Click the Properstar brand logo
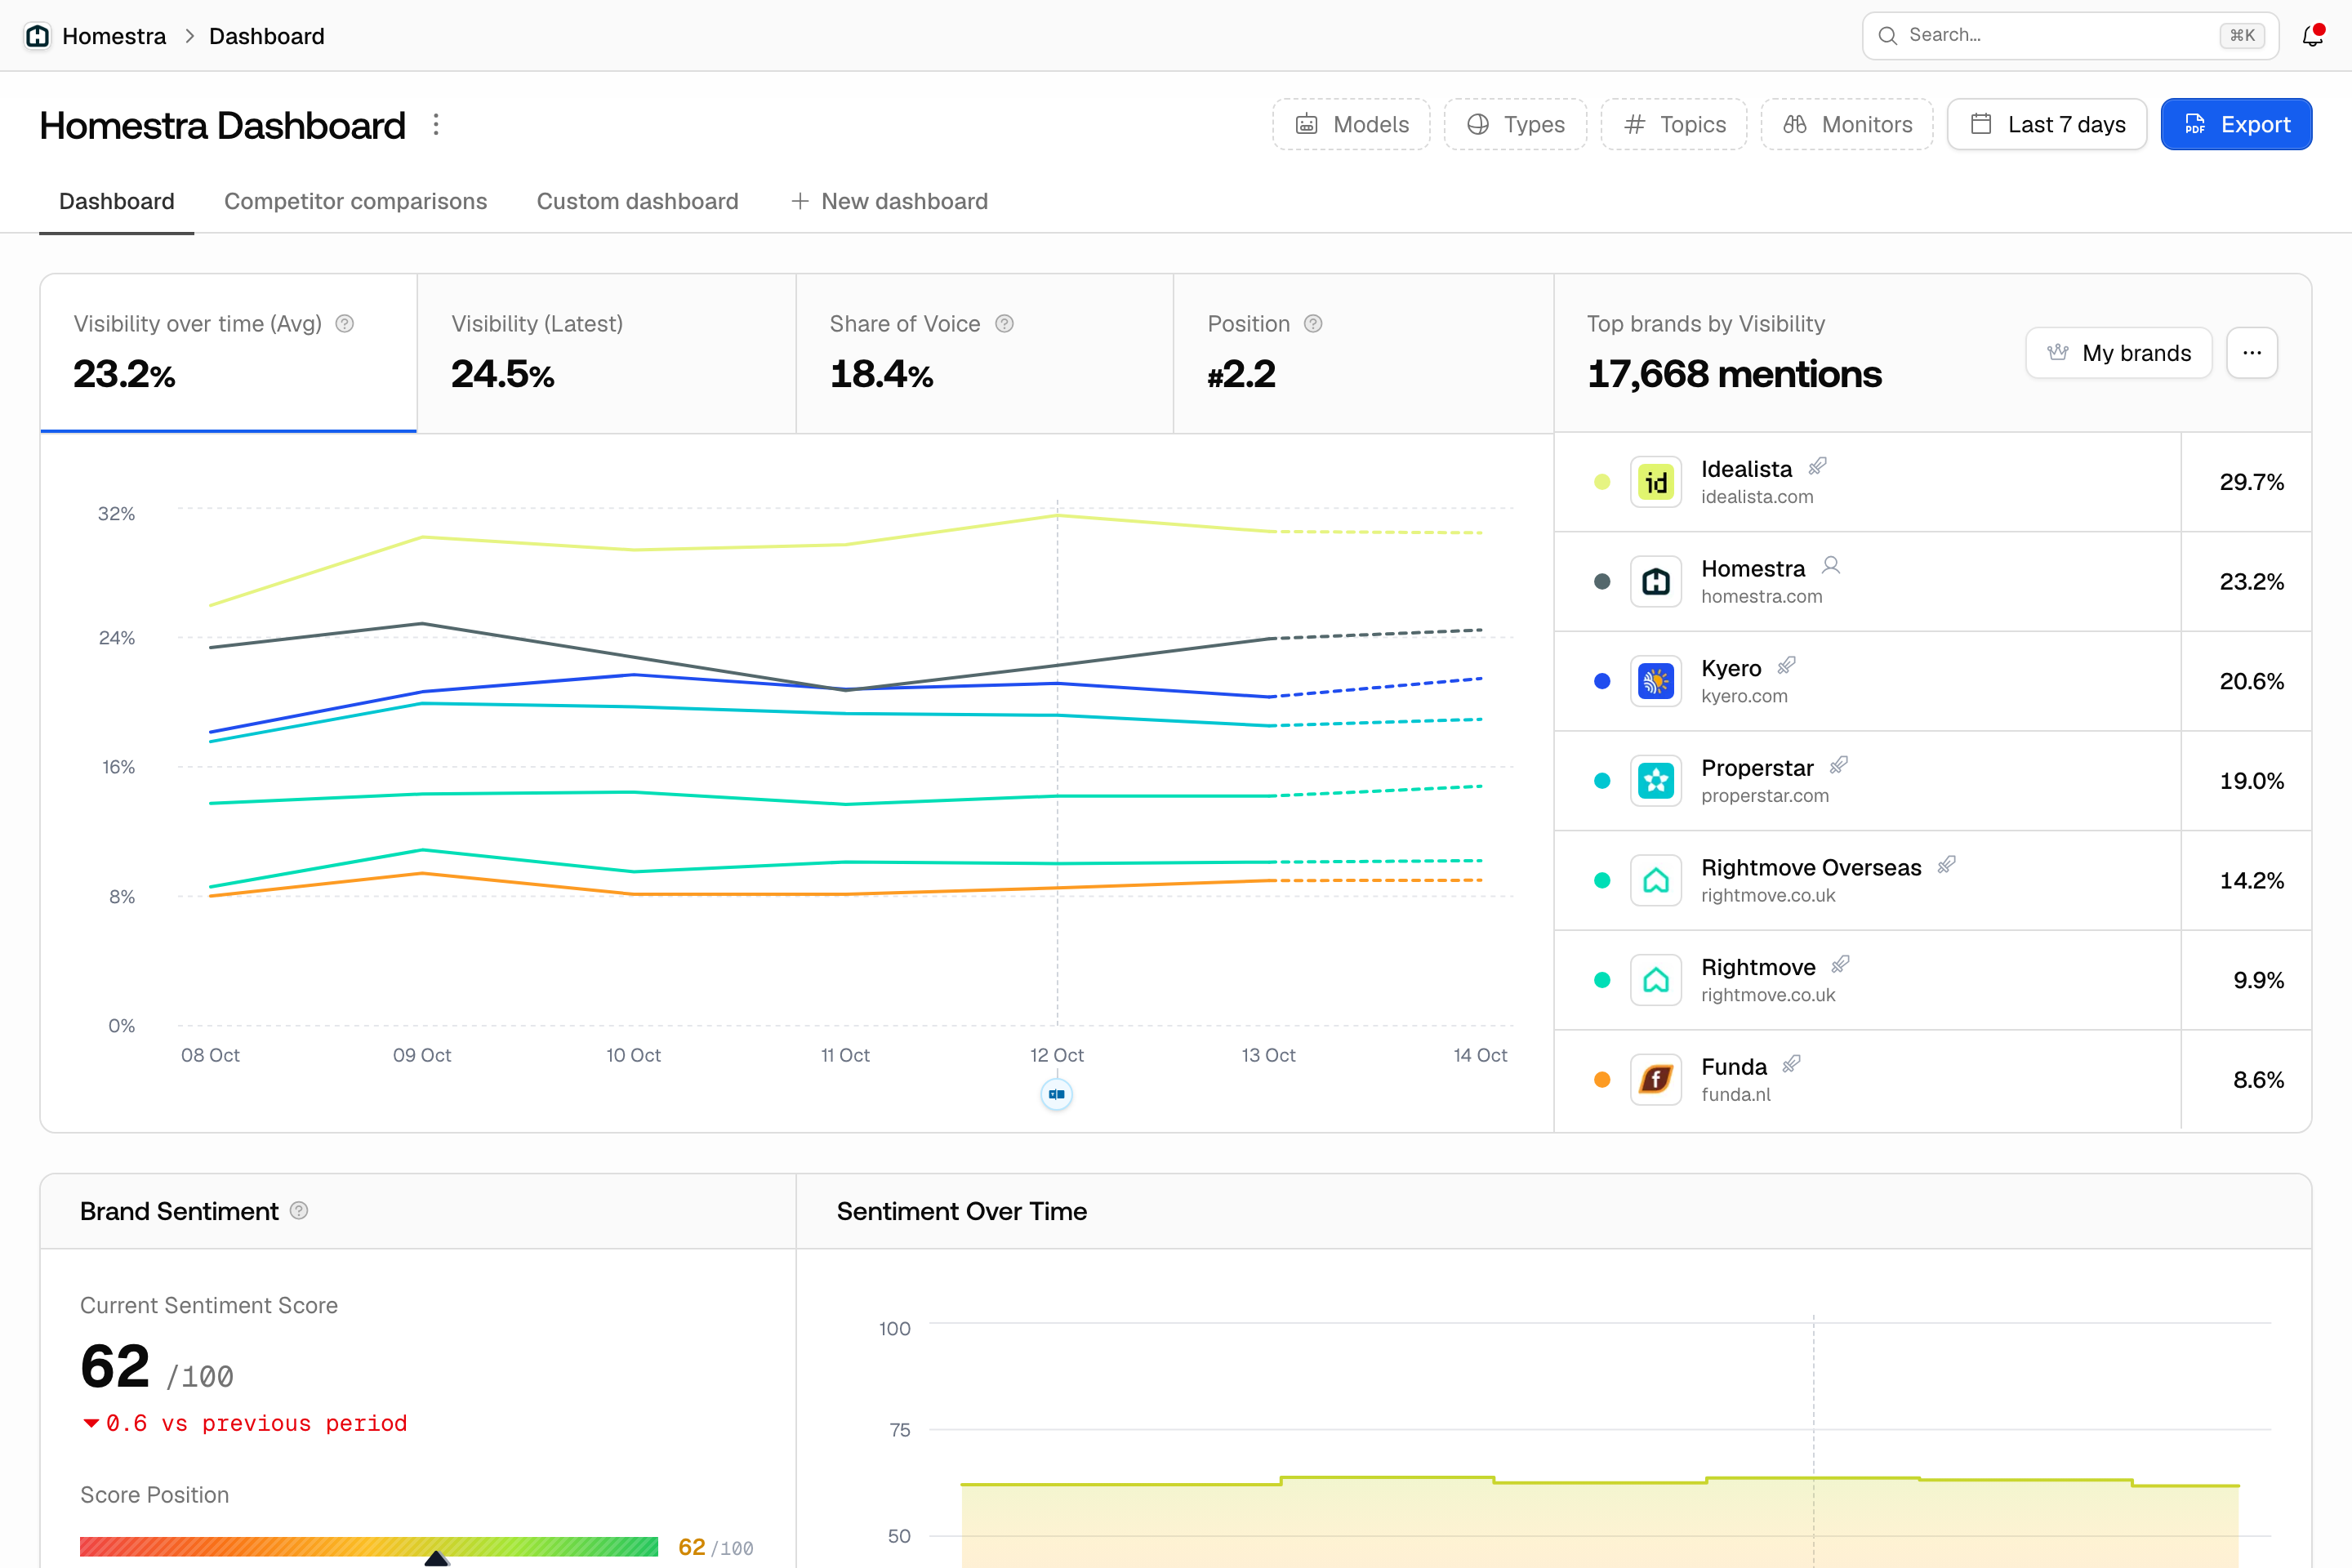The width and height of the screenshot is (2352, 1568). click(x=1656, y=781)
